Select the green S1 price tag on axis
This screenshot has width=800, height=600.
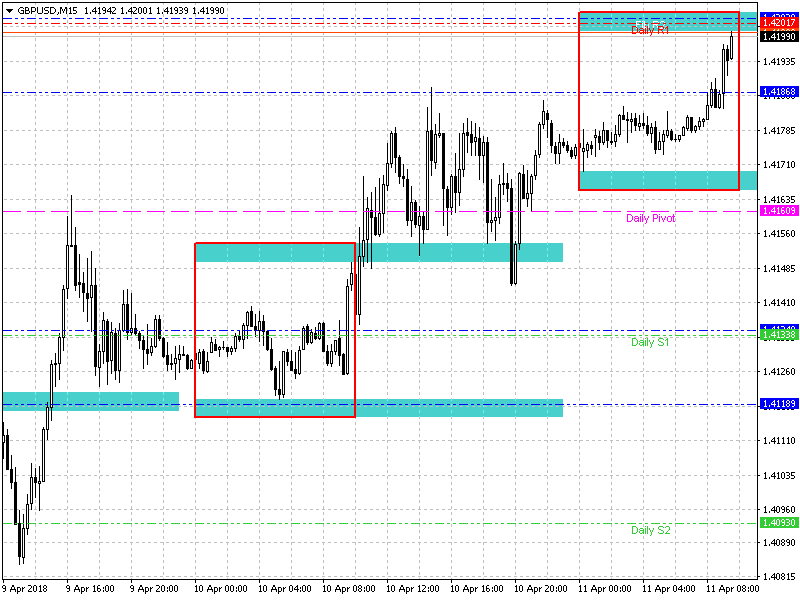(778, 336)
